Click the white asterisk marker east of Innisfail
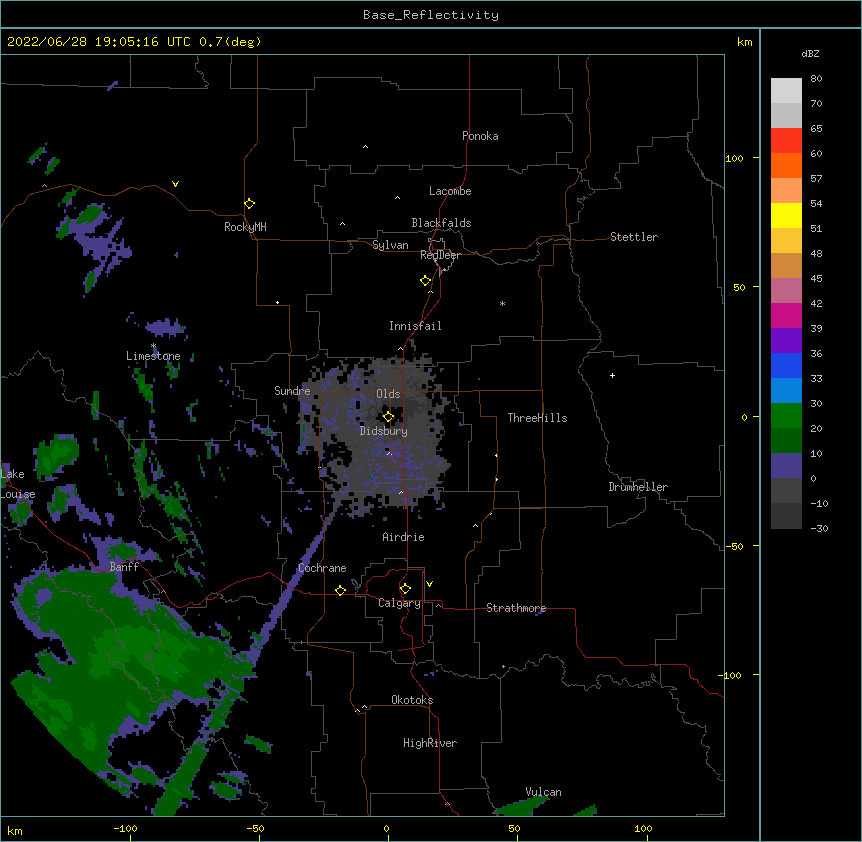This screenshot has width=862, height=842. (502, 303)
